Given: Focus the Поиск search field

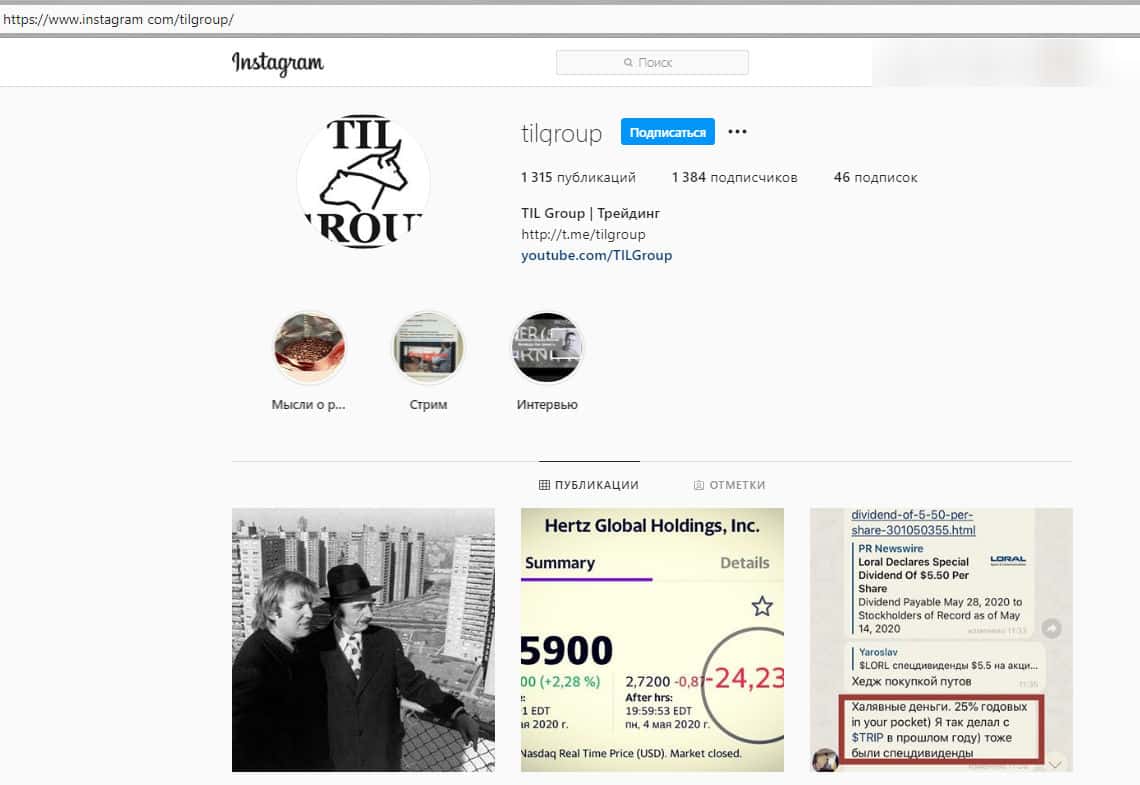Looking at the screenshot, I should click(x=652, y=63).
